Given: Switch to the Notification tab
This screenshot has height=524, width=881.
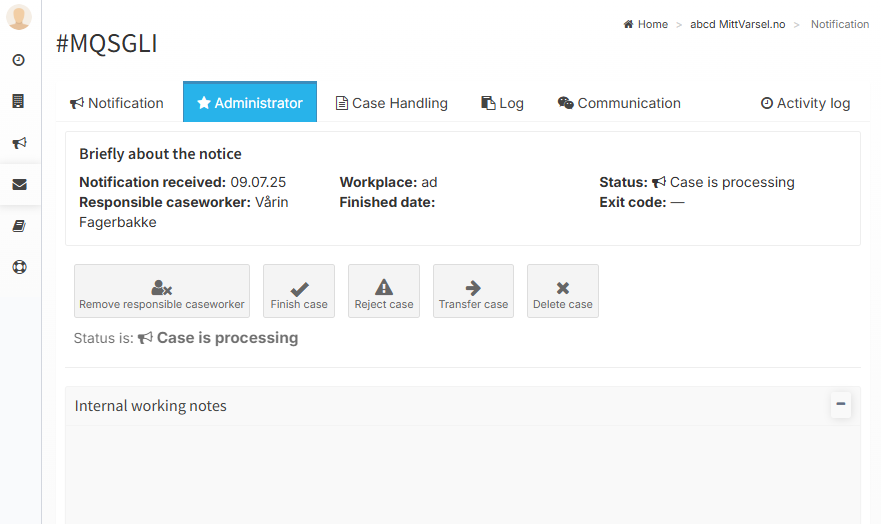Looking at the screenshot, I should point(117,103).
